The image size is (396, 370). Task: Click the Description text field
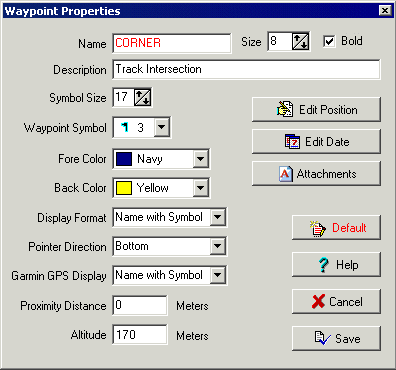(x=246, y=69)
